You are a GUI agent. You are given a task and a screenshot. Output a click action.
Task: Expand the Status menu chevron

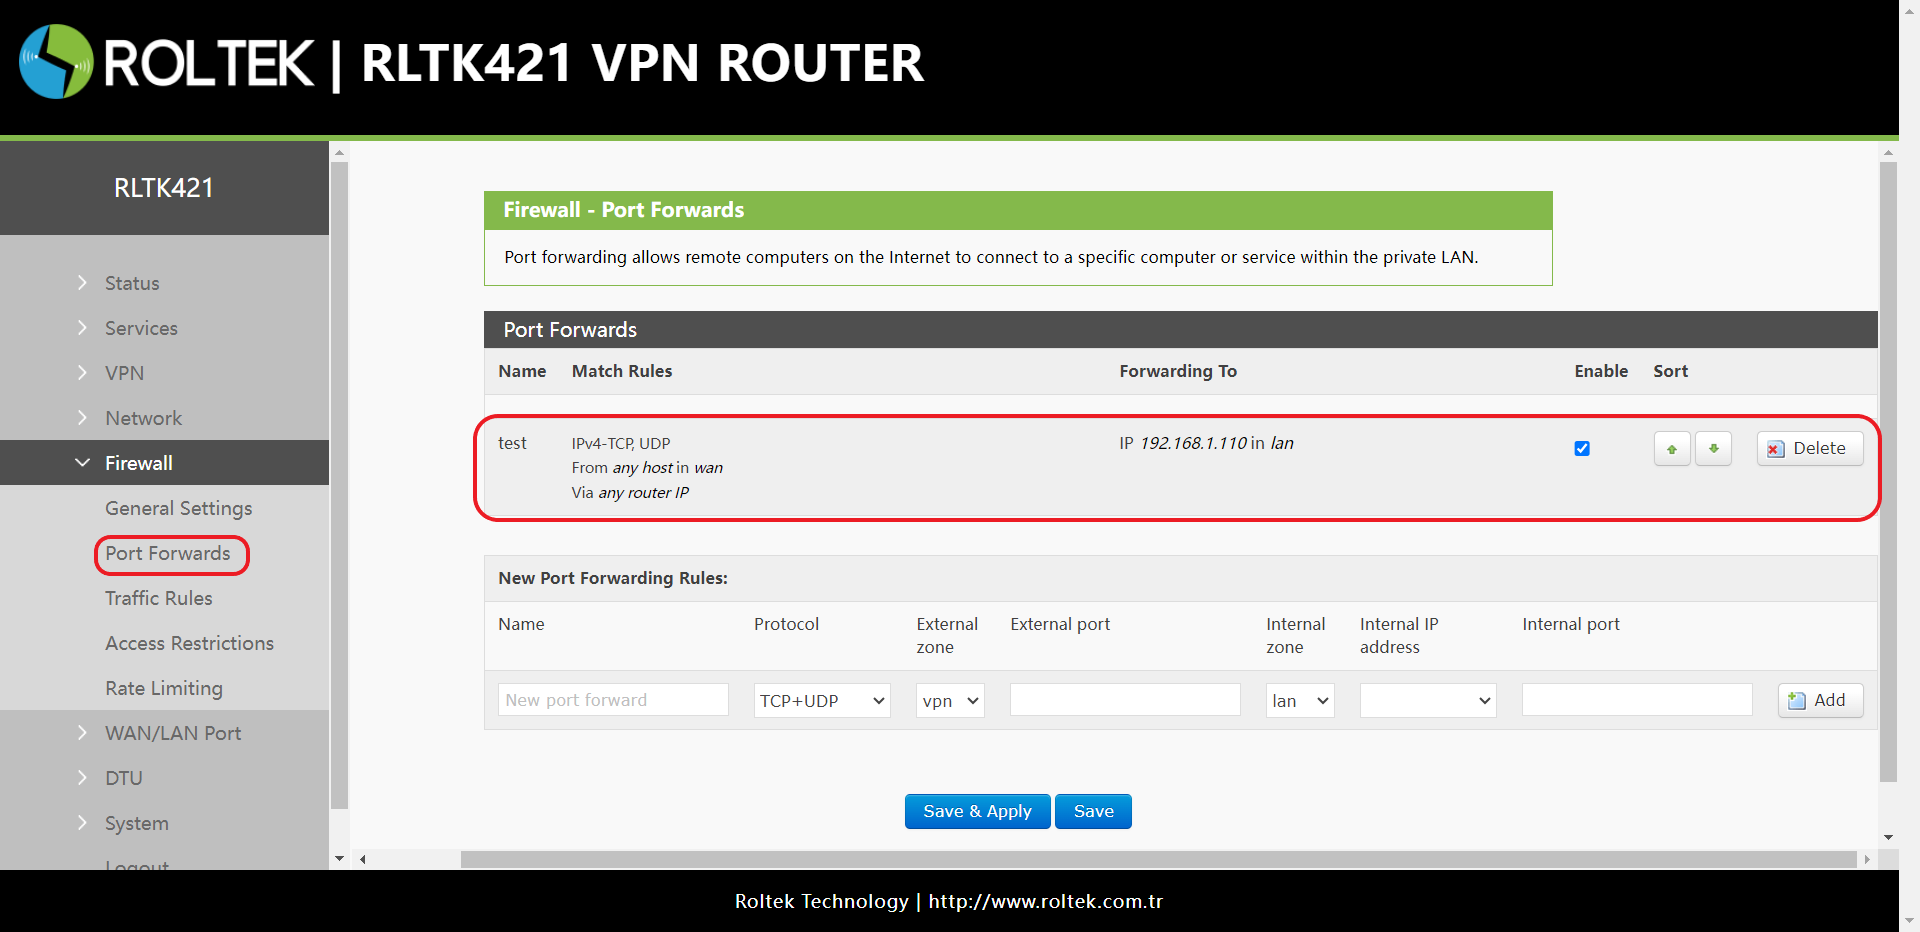tap(82, 283)
